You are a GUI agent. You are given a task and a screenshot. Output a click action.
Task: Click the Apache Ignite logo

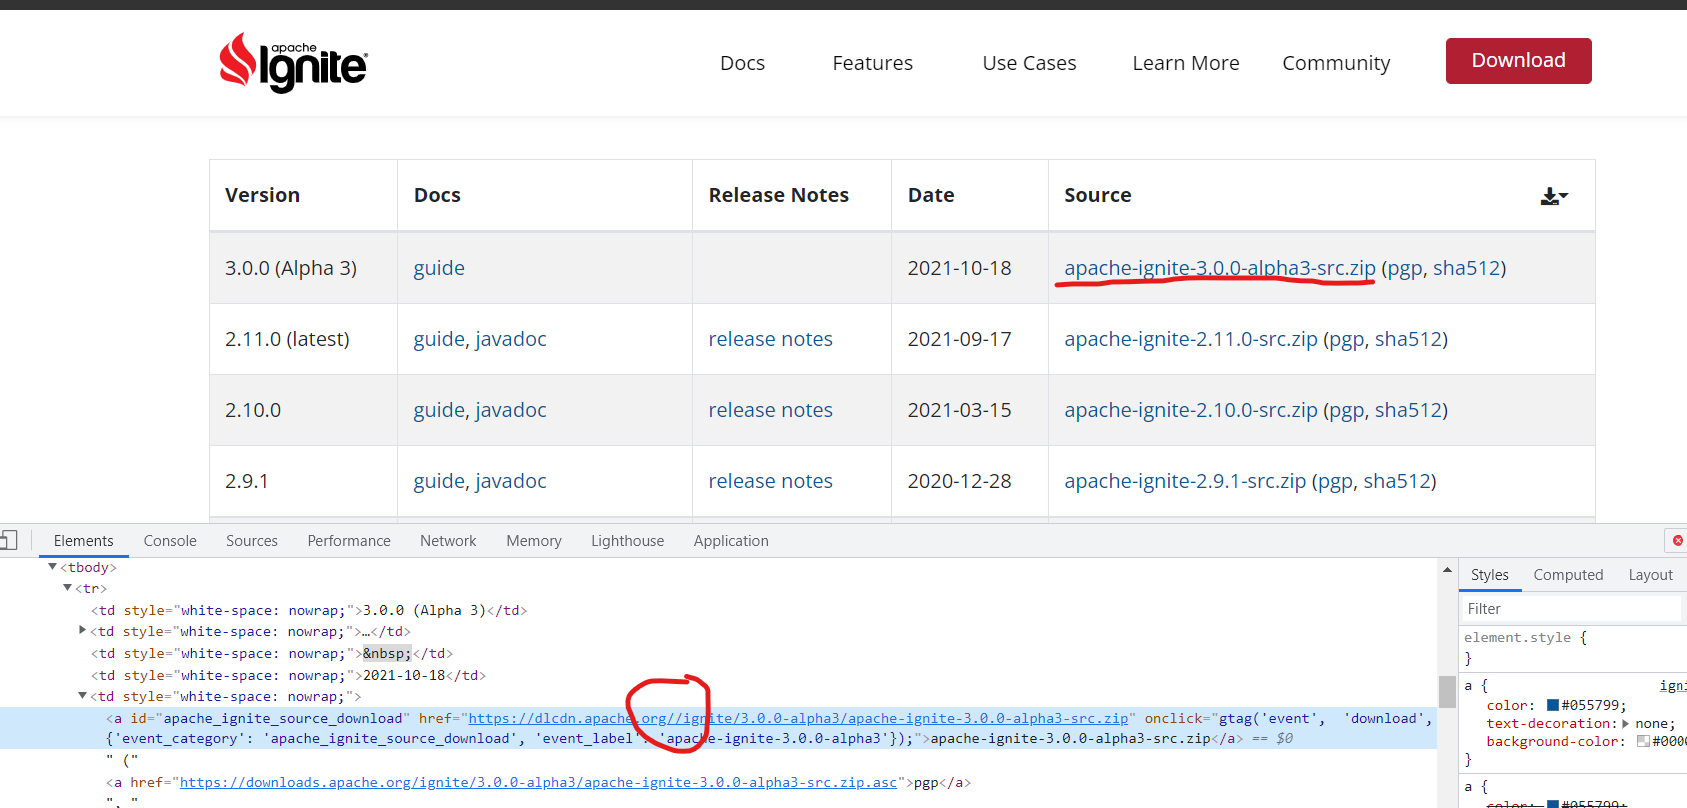tap(293, 63)
